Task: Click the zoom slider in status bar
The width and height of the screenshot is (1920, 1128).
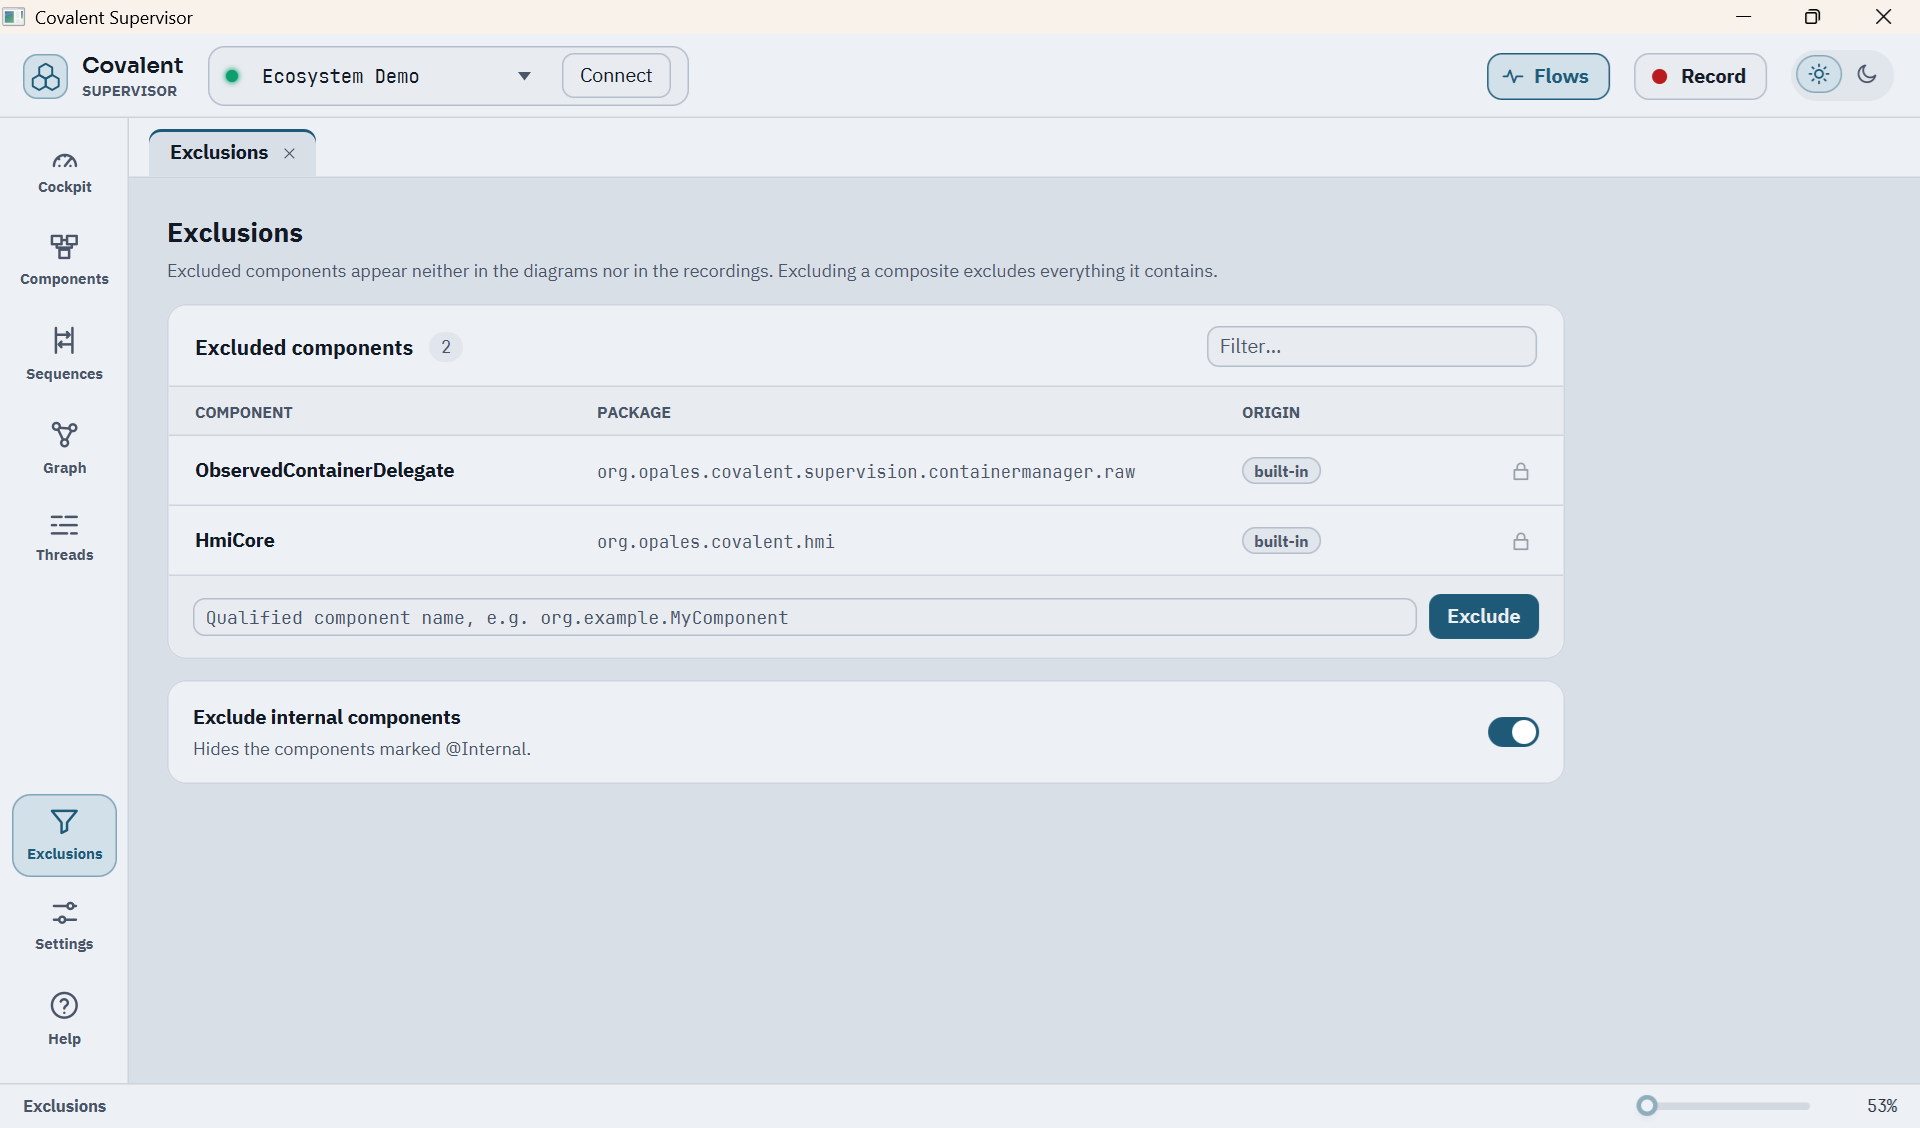Action: tap(1723, 1106)
